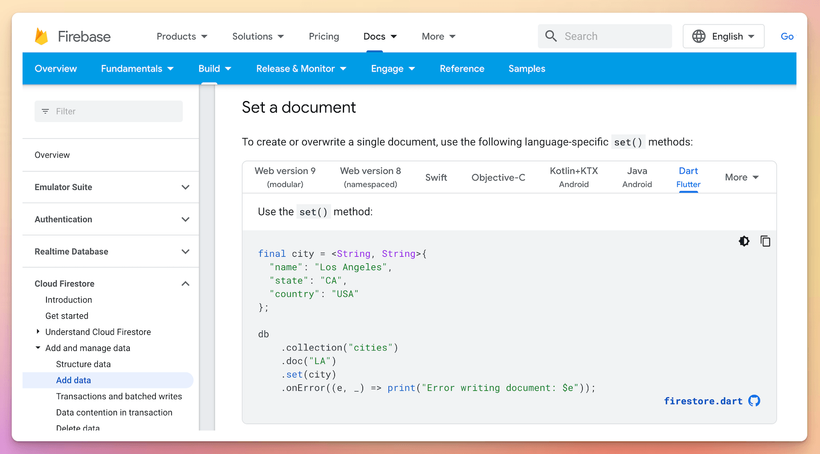The width and height of the screenshot is (820, 454).
Task: Click the search magnifier icon
Action: (x=551, y=36)
